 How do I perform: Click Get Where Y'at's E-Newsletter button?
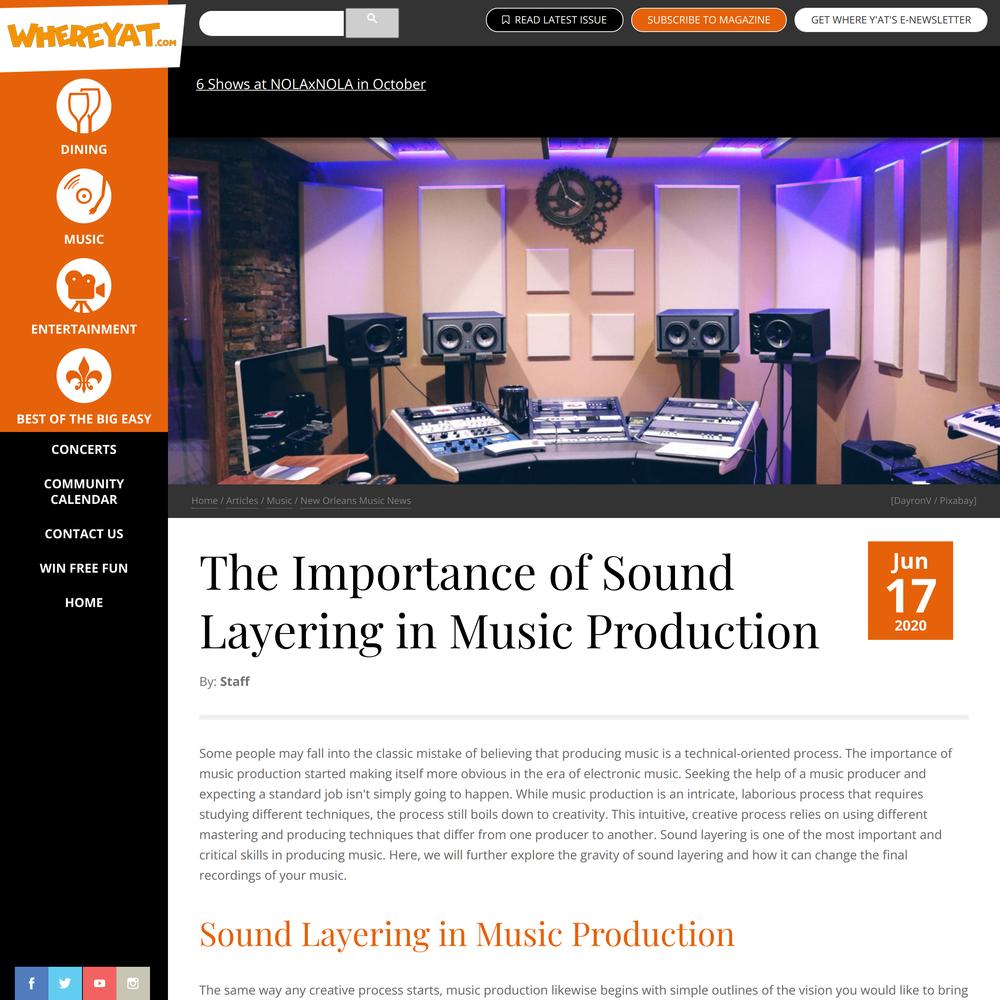point(890,20)
